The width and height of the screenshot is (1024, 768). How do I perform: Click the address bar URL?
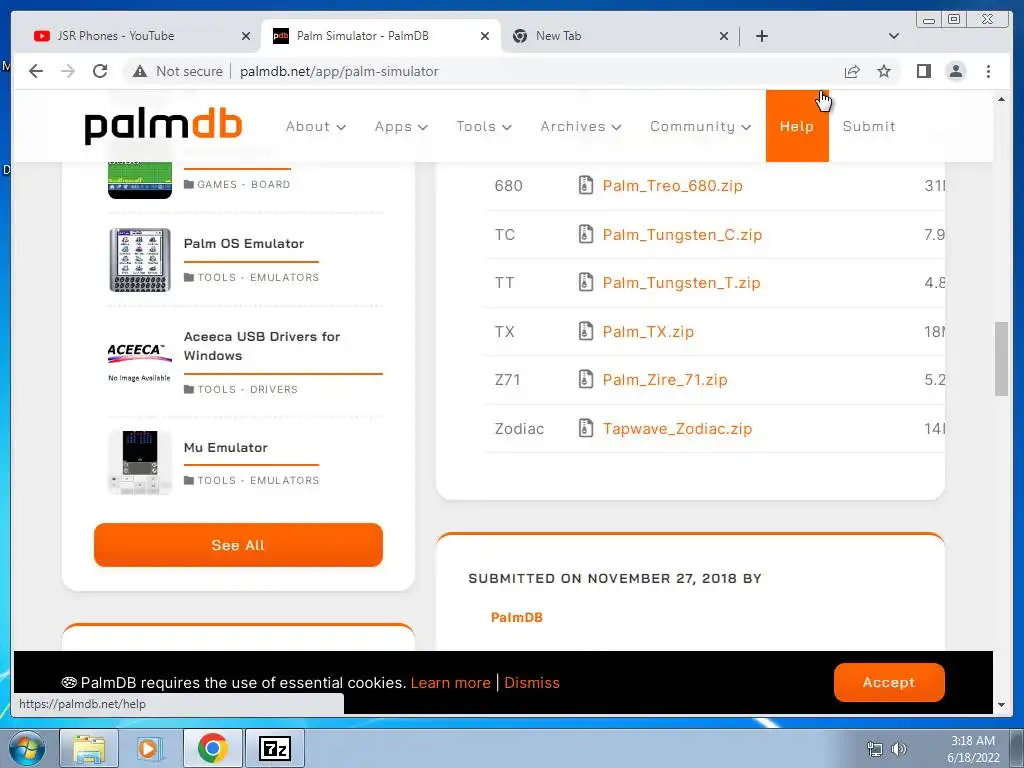pyautogui.click(x=339, y=71)
